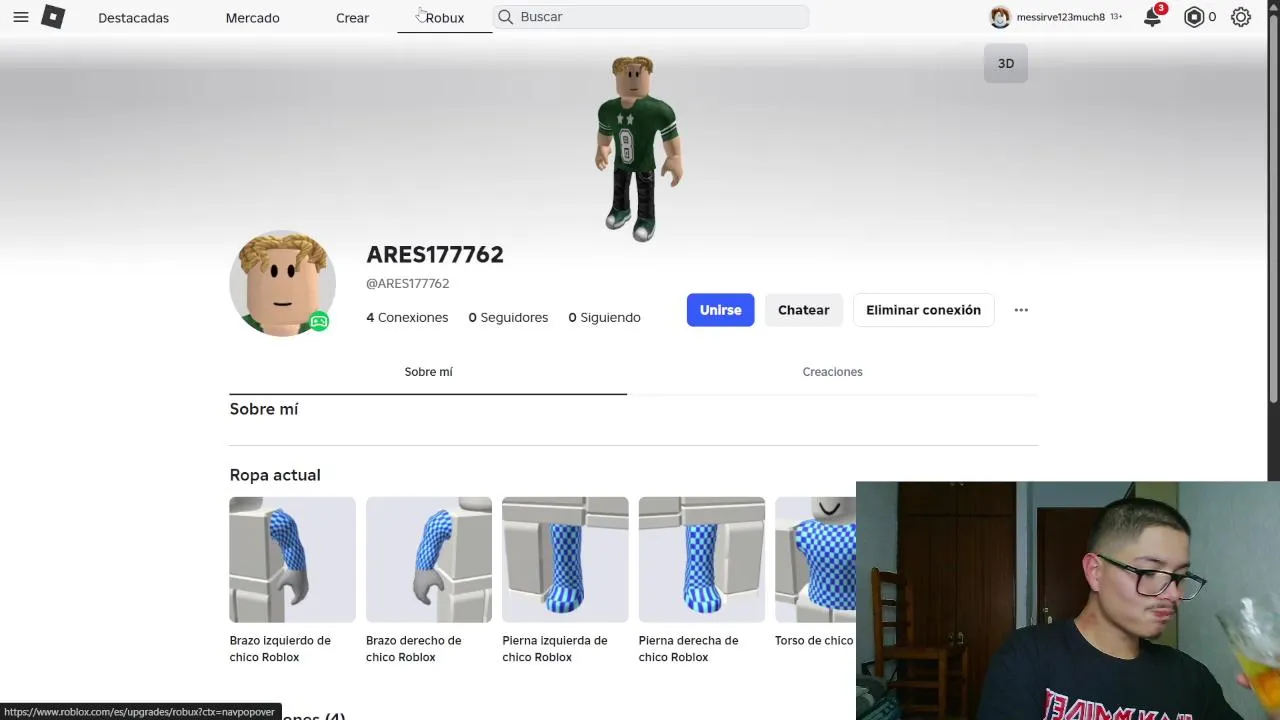
Task: Click the search magnifier icon
Action: coord(505,17)
